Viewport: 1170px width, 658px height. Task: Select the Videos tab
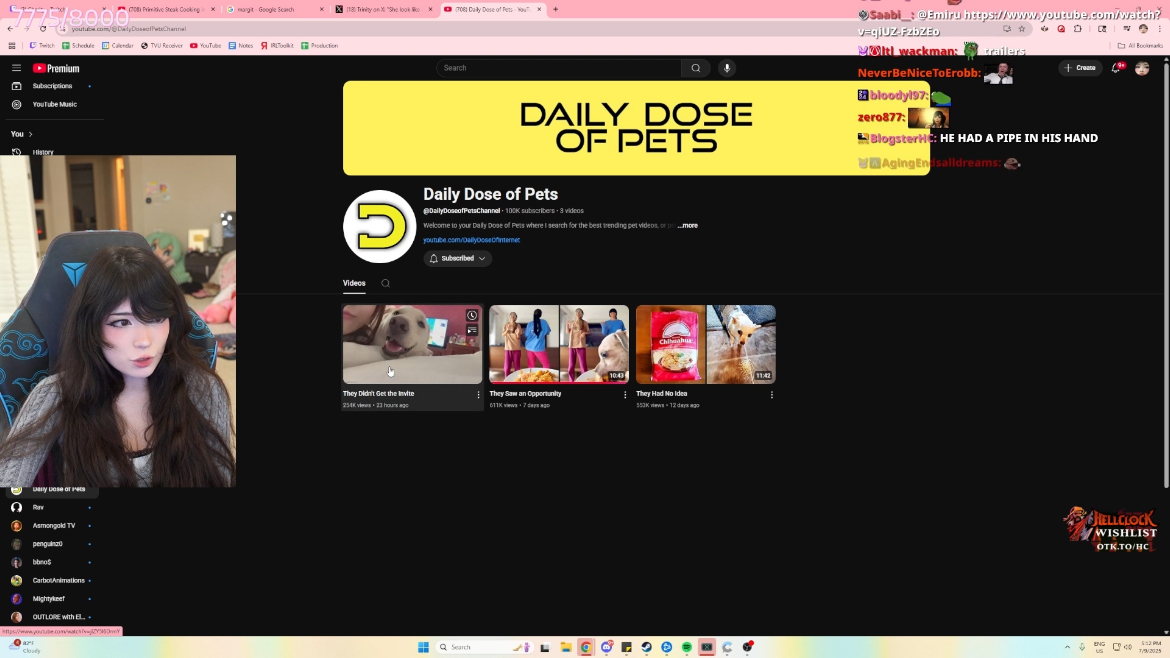click(x=354, y=283)
